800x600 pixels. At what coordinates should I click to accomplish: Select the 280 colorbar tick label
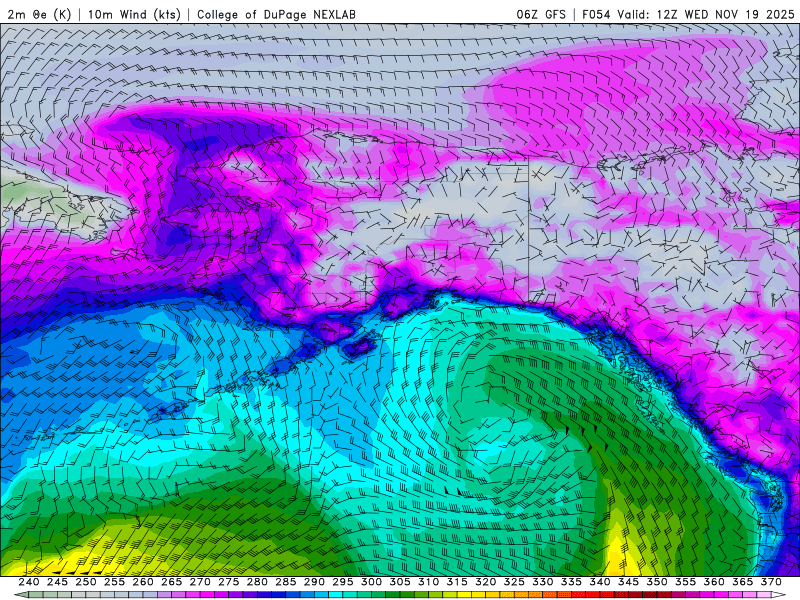click(x=257, y=582)
